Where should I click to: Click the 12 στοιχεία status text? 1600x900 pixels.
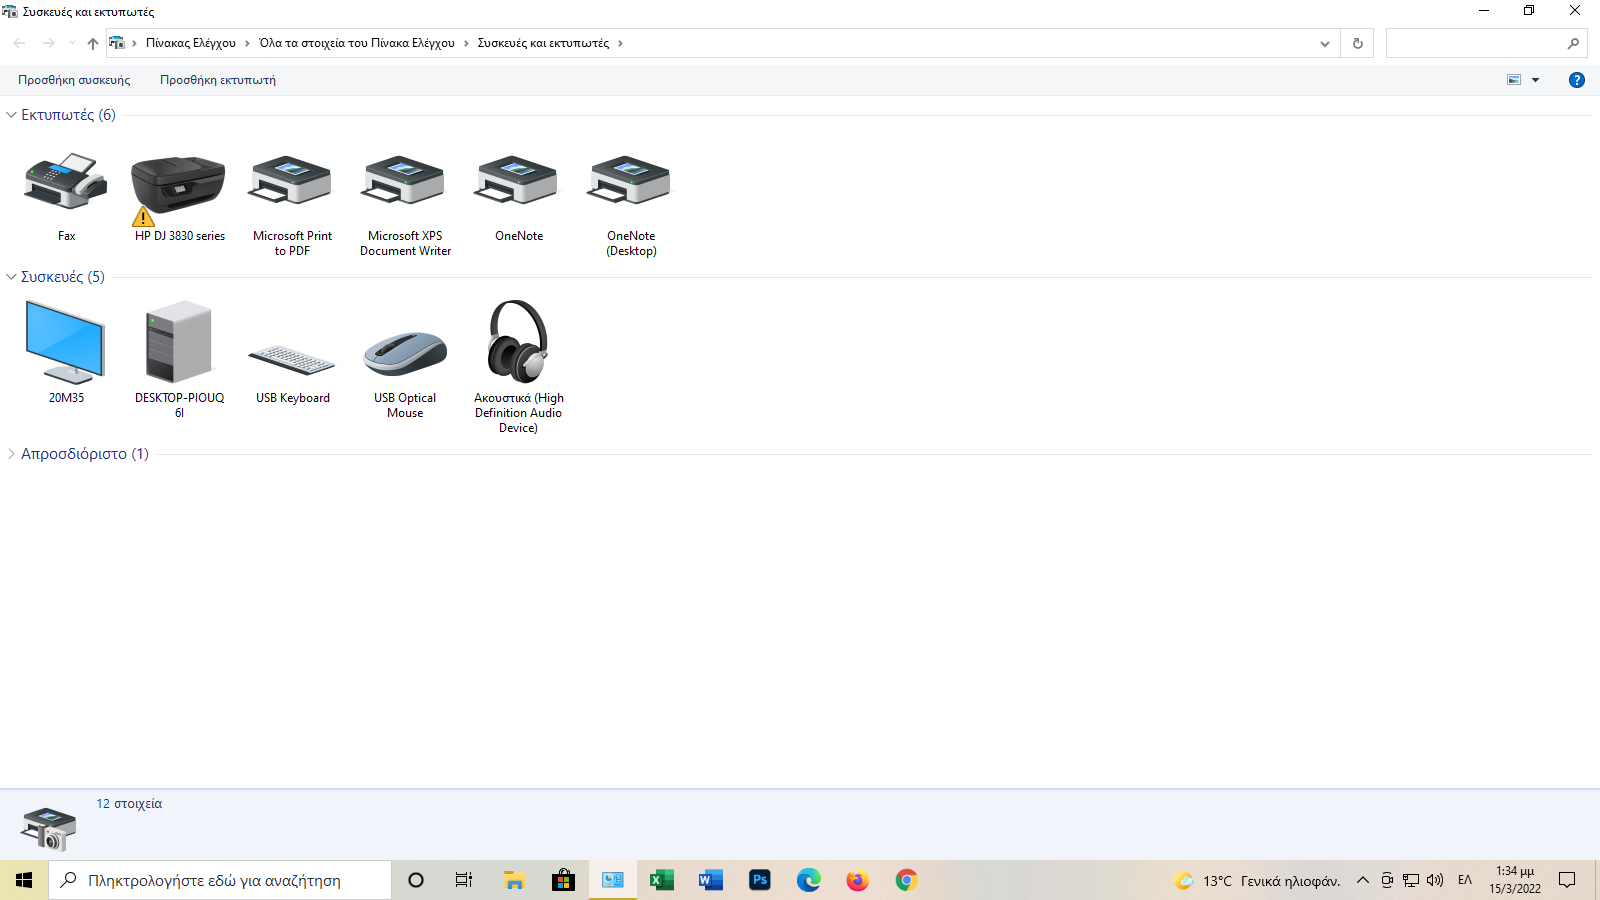pyautogui.click(x=129, y=804)
